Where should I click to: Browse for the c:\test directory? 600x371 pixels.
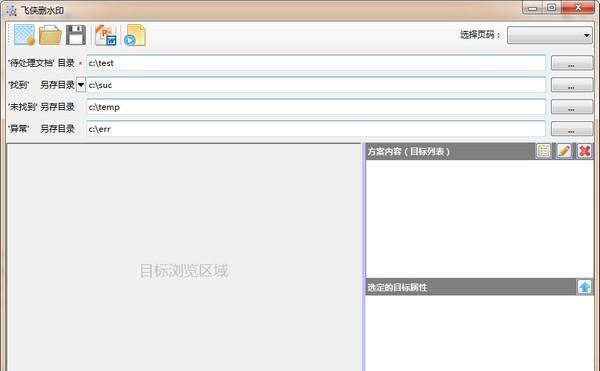click(572, 63)
